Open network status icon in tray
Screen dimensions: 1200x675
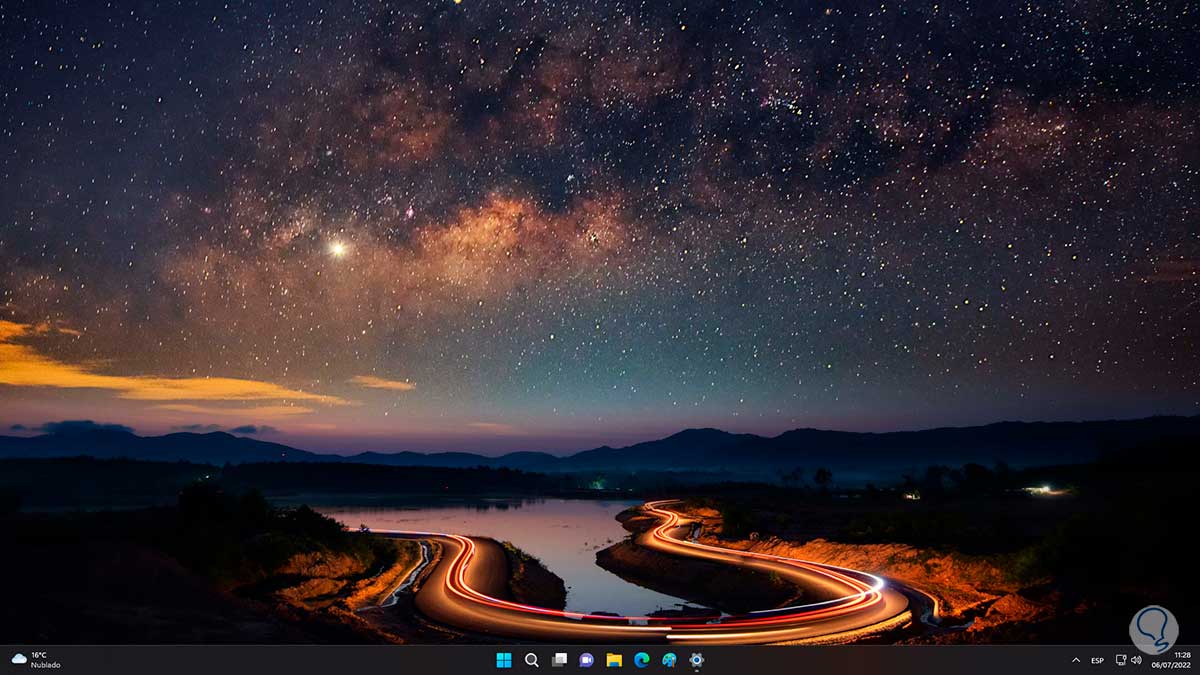(1121, 660)
